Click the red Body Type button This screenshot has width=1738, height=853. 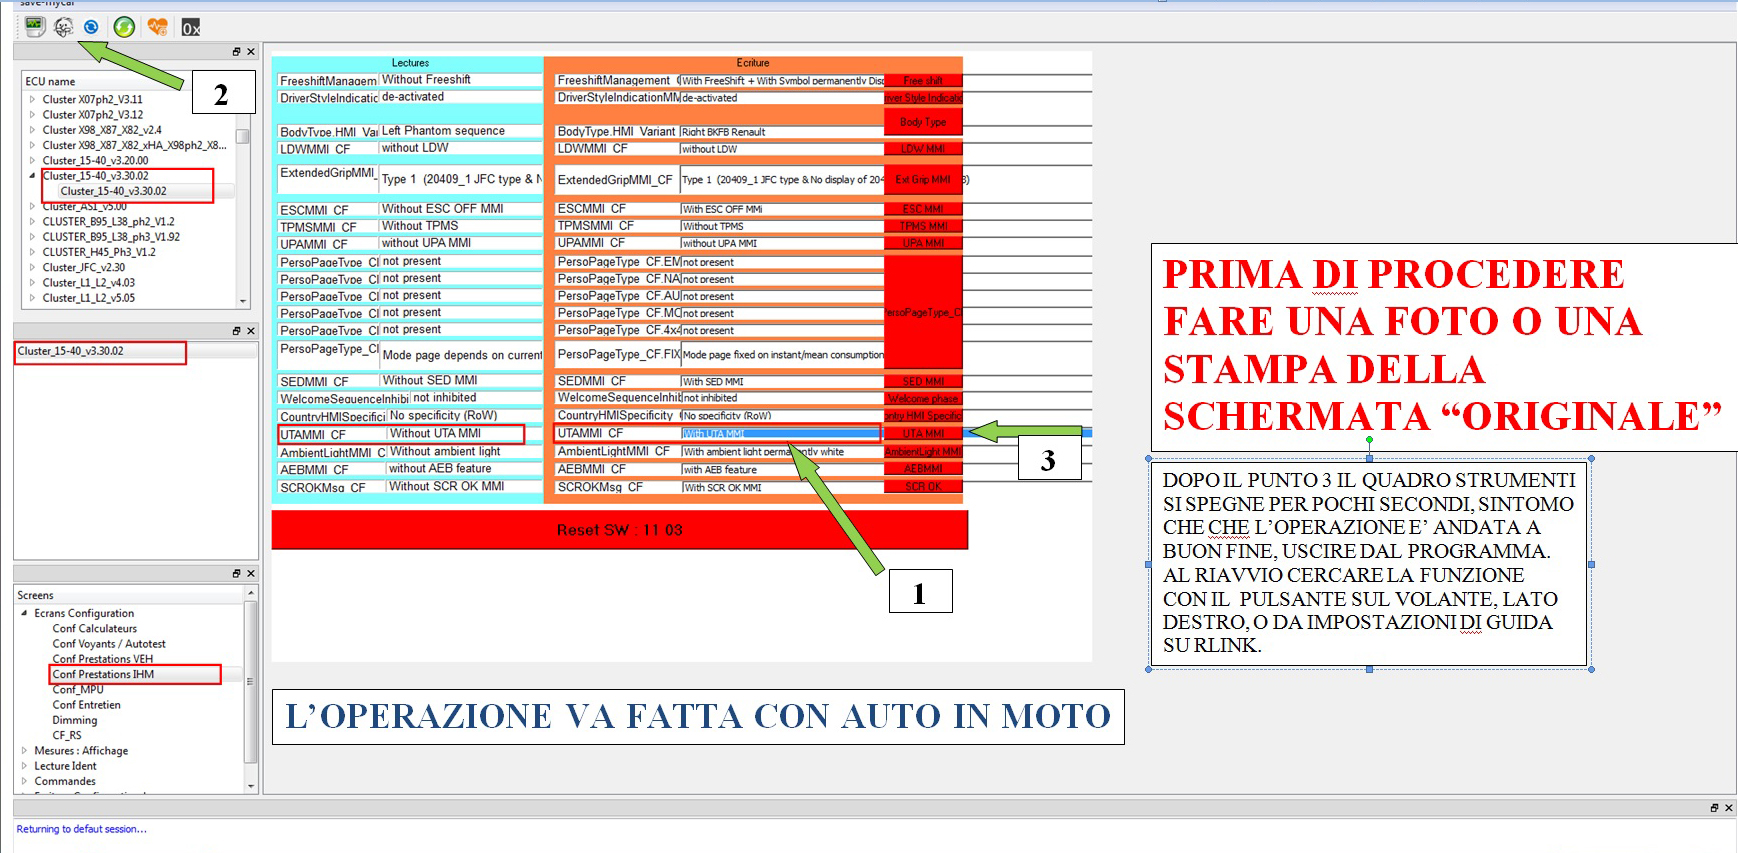(x=923, y=122)
